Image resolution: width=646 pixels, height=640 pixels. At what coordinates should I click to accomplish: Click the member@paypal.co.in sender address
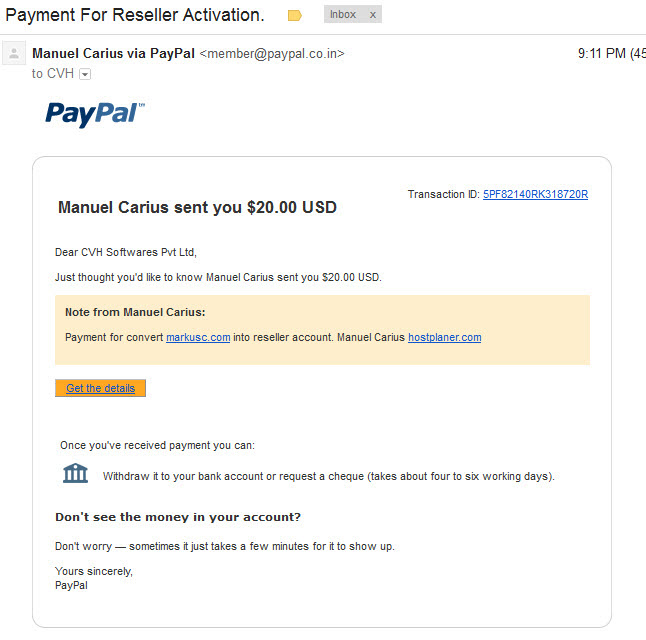[x=272, y=54]
